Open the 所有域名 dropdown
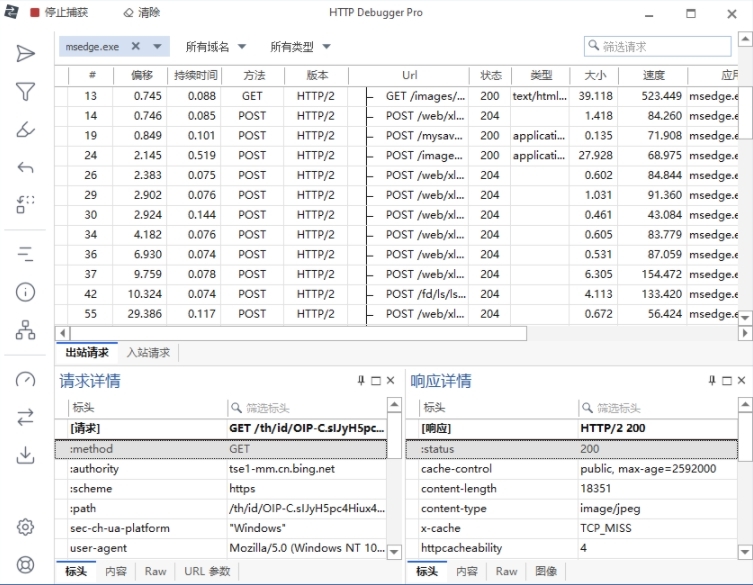Screen dimensions: 753x585 216,47
